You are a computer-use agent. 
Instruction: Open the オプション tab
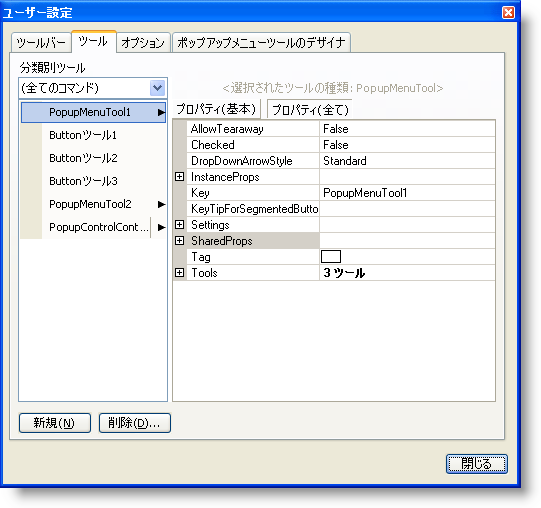click(x=143, y=43)
